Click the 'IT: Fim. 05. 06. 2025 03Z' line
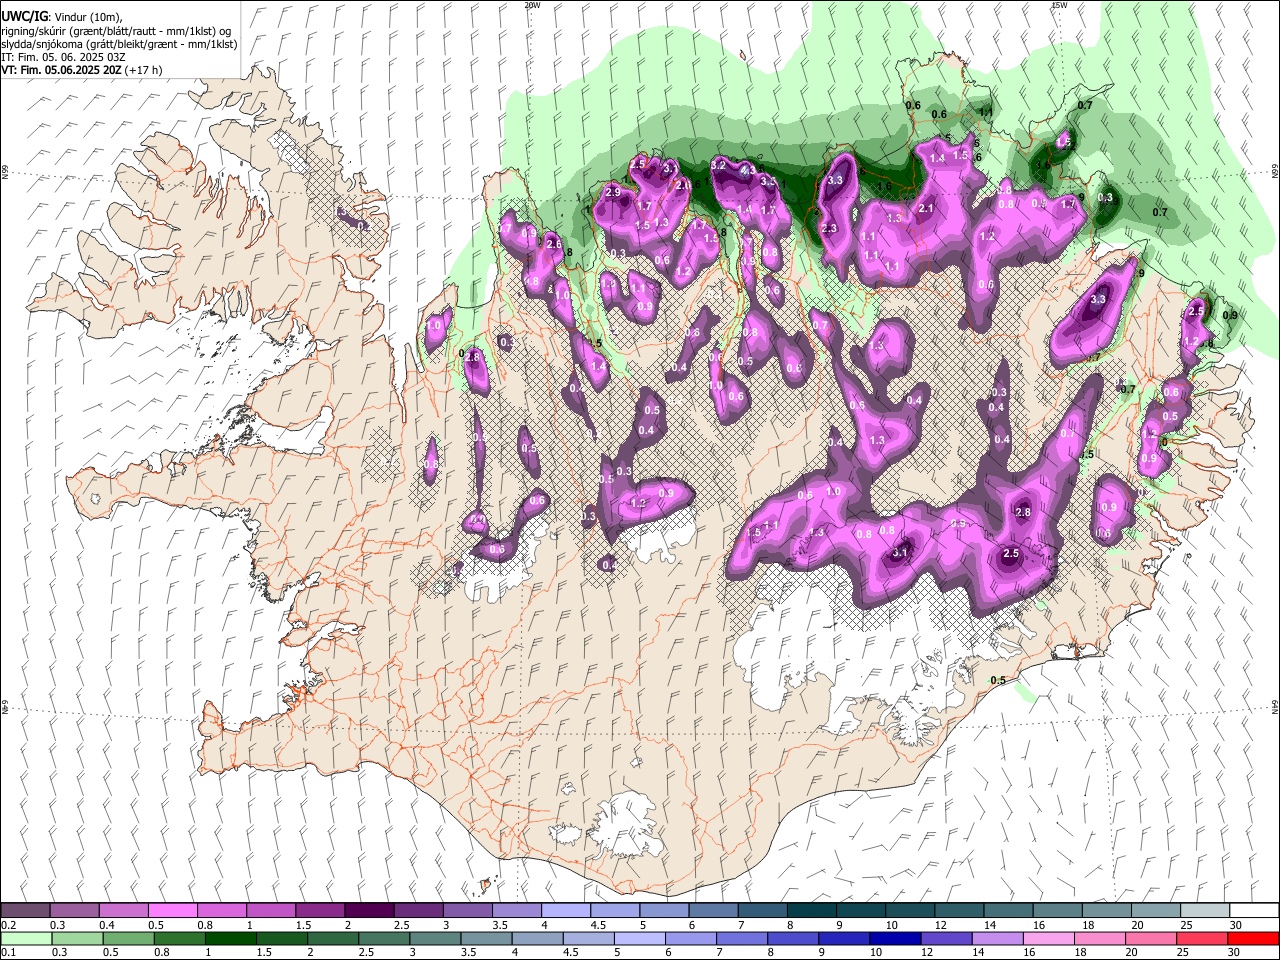The width and height of the screenshot is (1280, 960). click(x=63, y=57)
